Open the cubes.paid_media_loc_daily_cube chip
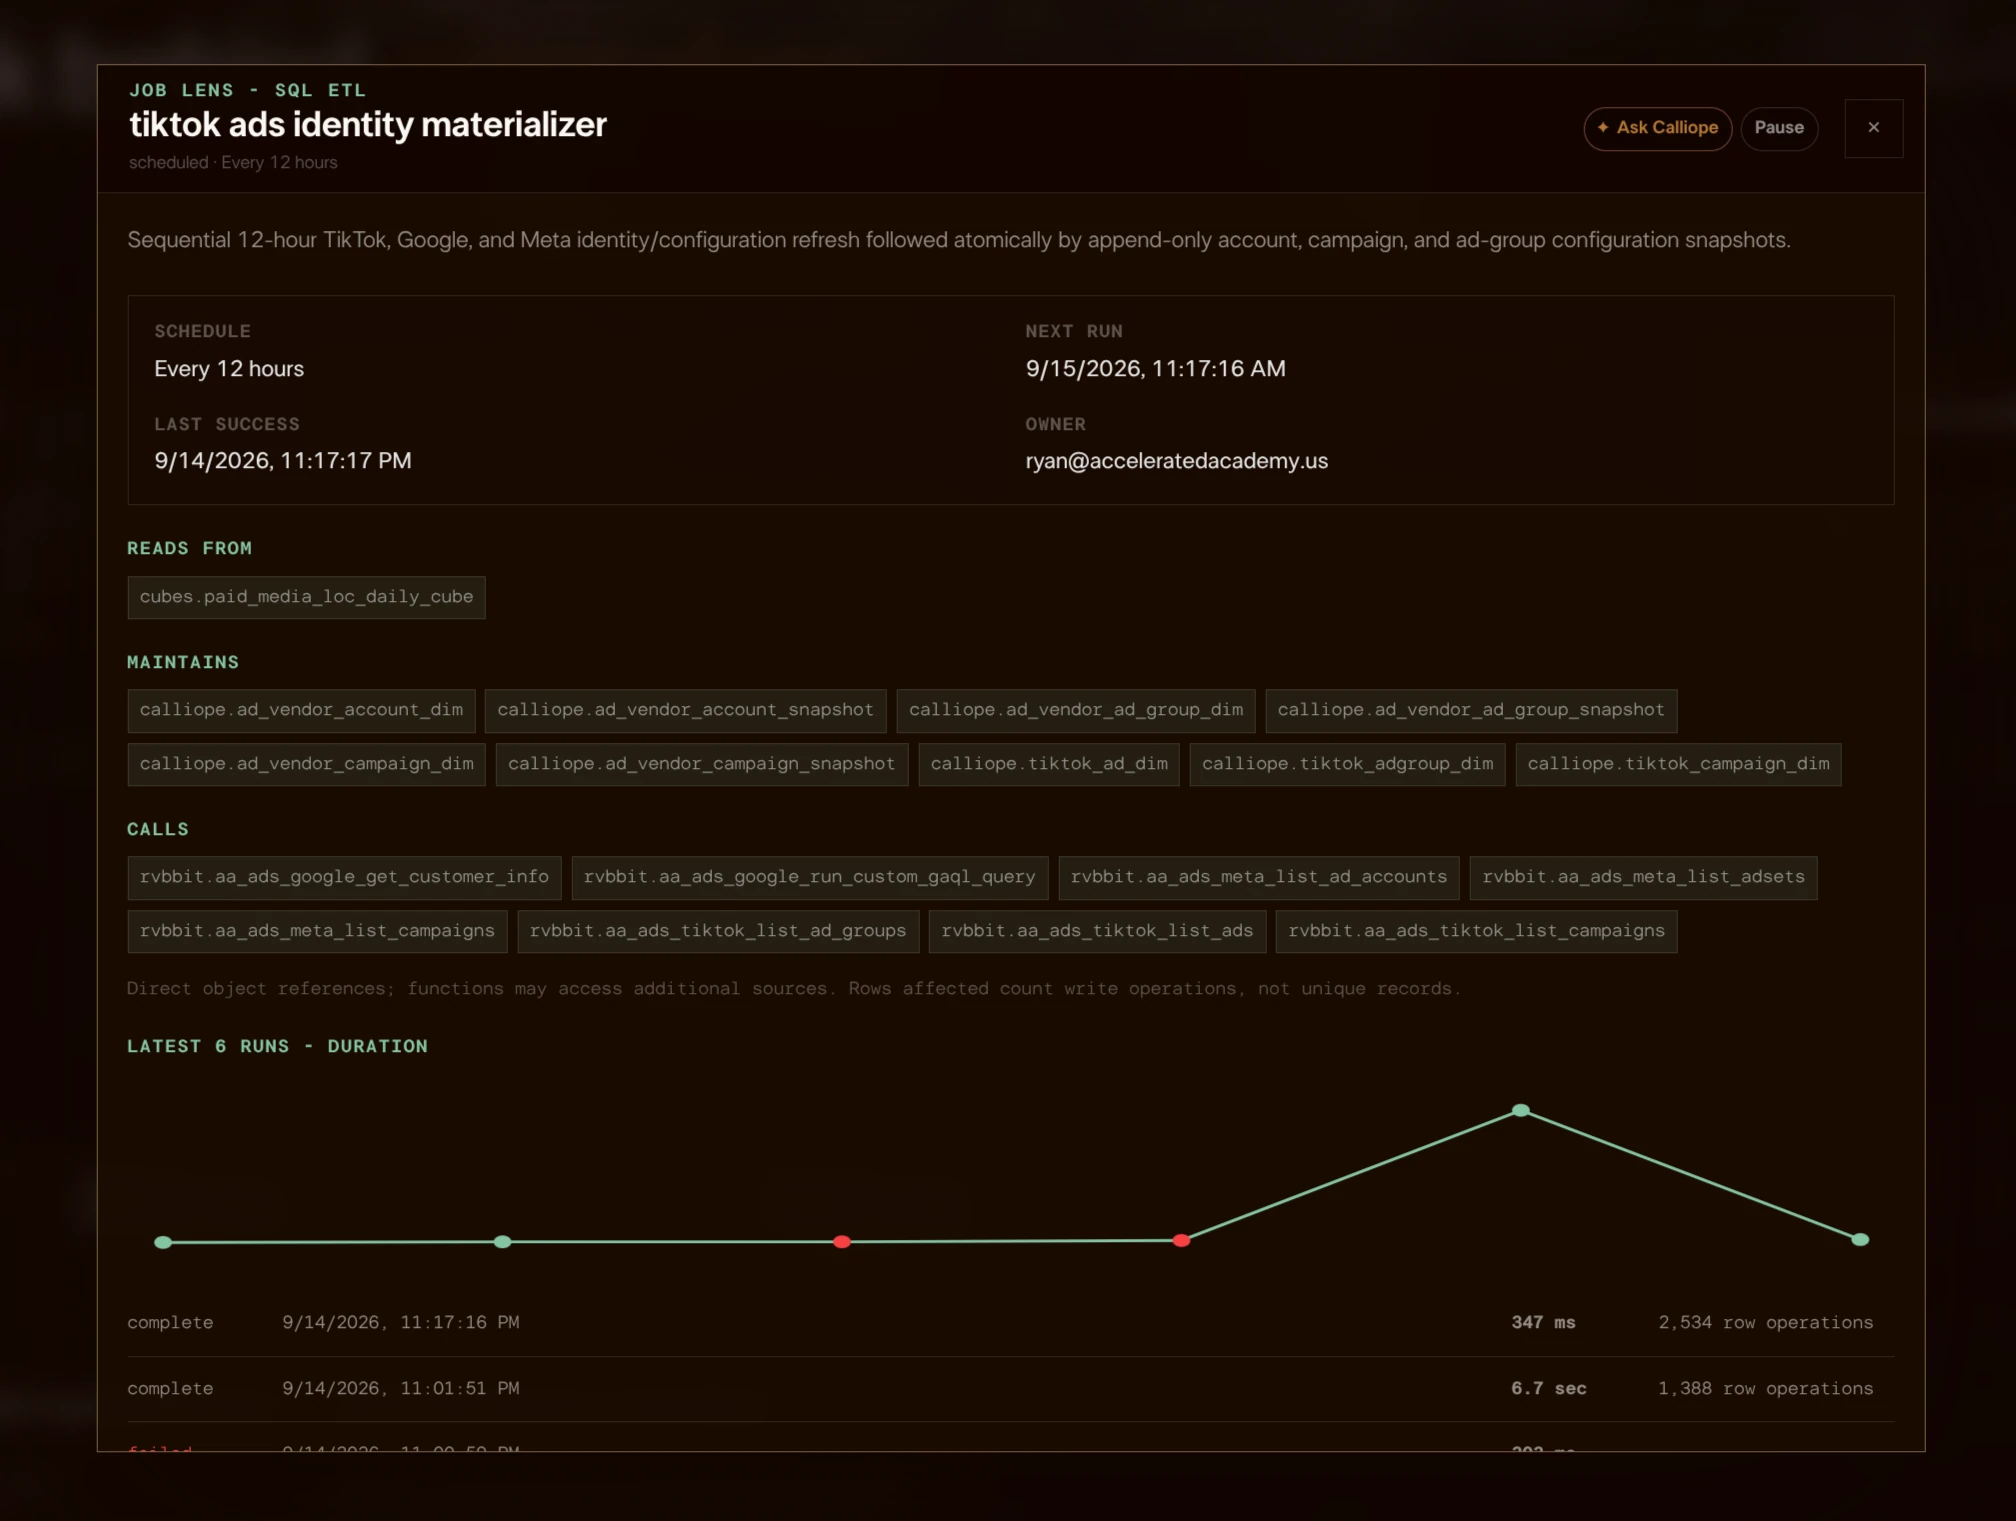This screenshot has height=1521, width=2016. [306, 597]
